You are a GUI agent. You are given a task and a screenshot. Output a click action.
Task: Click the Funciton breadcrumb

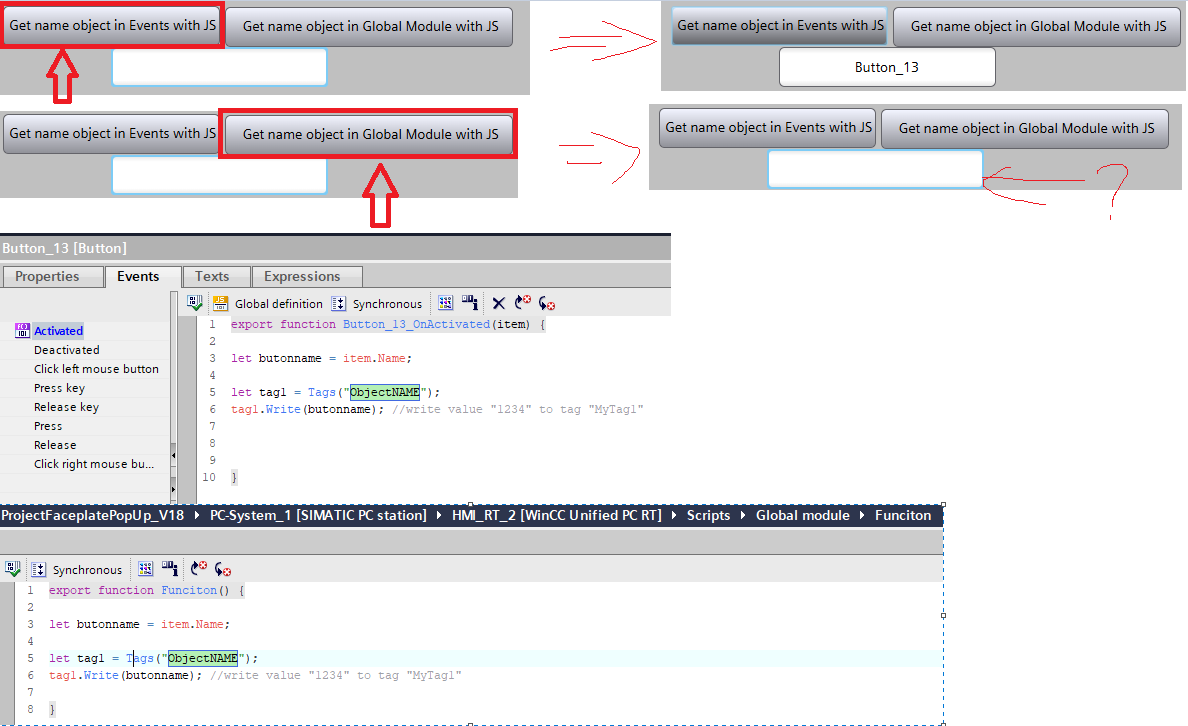point(903,515)
